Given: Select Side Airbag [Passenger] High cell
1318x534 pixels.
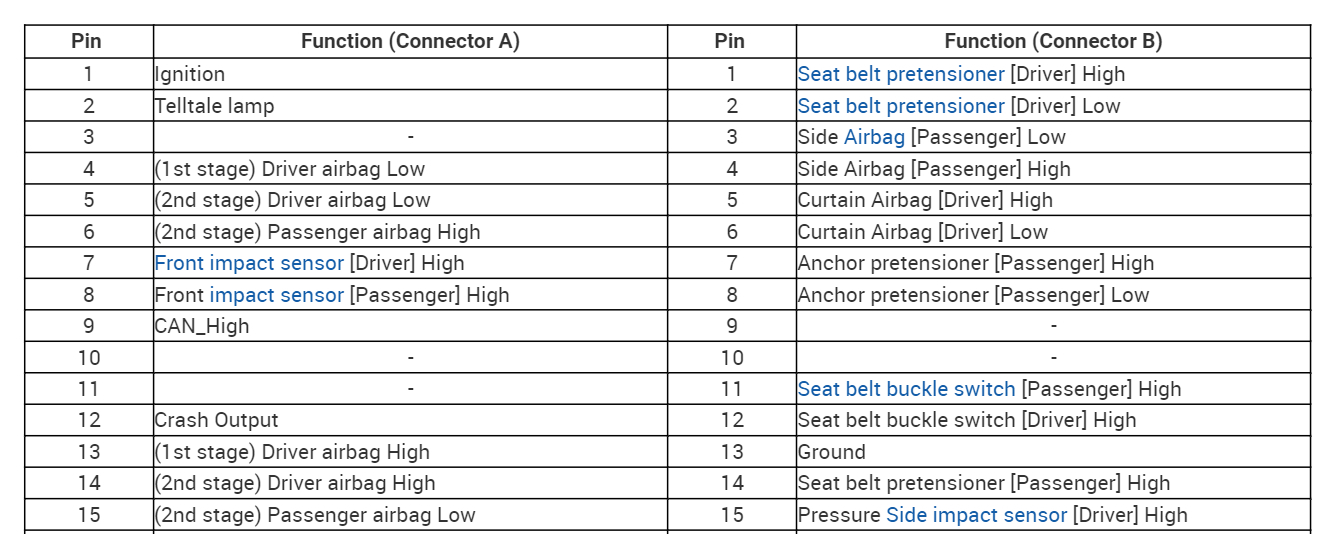Looking at the screenshot, I should [934, 169].
